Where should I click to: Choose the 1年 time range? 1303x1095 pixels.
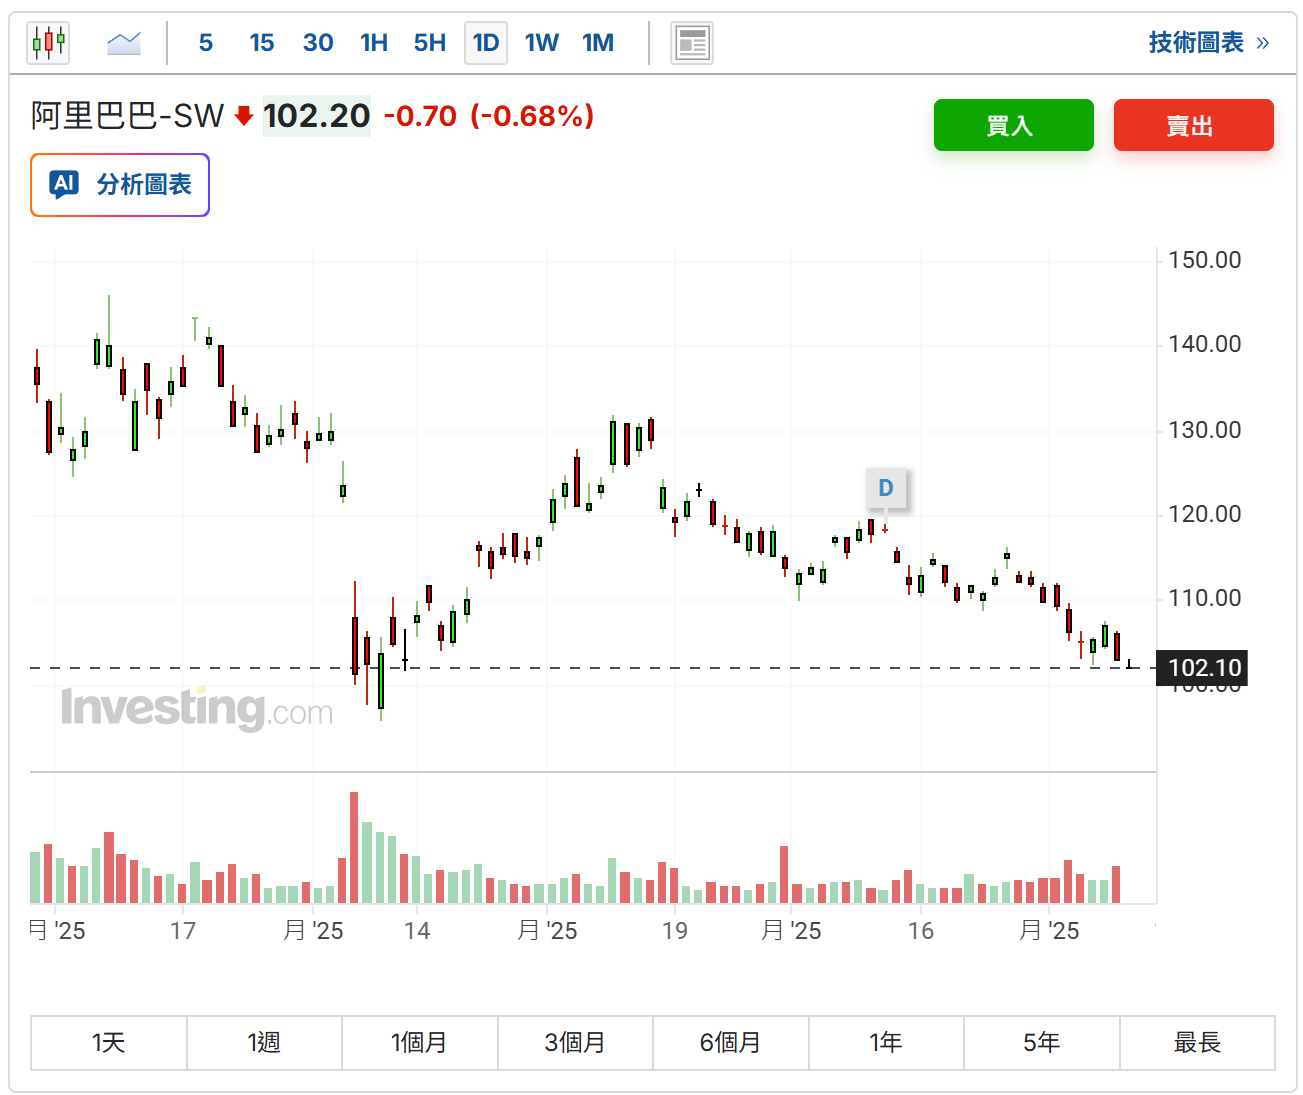pos(886,1043)
